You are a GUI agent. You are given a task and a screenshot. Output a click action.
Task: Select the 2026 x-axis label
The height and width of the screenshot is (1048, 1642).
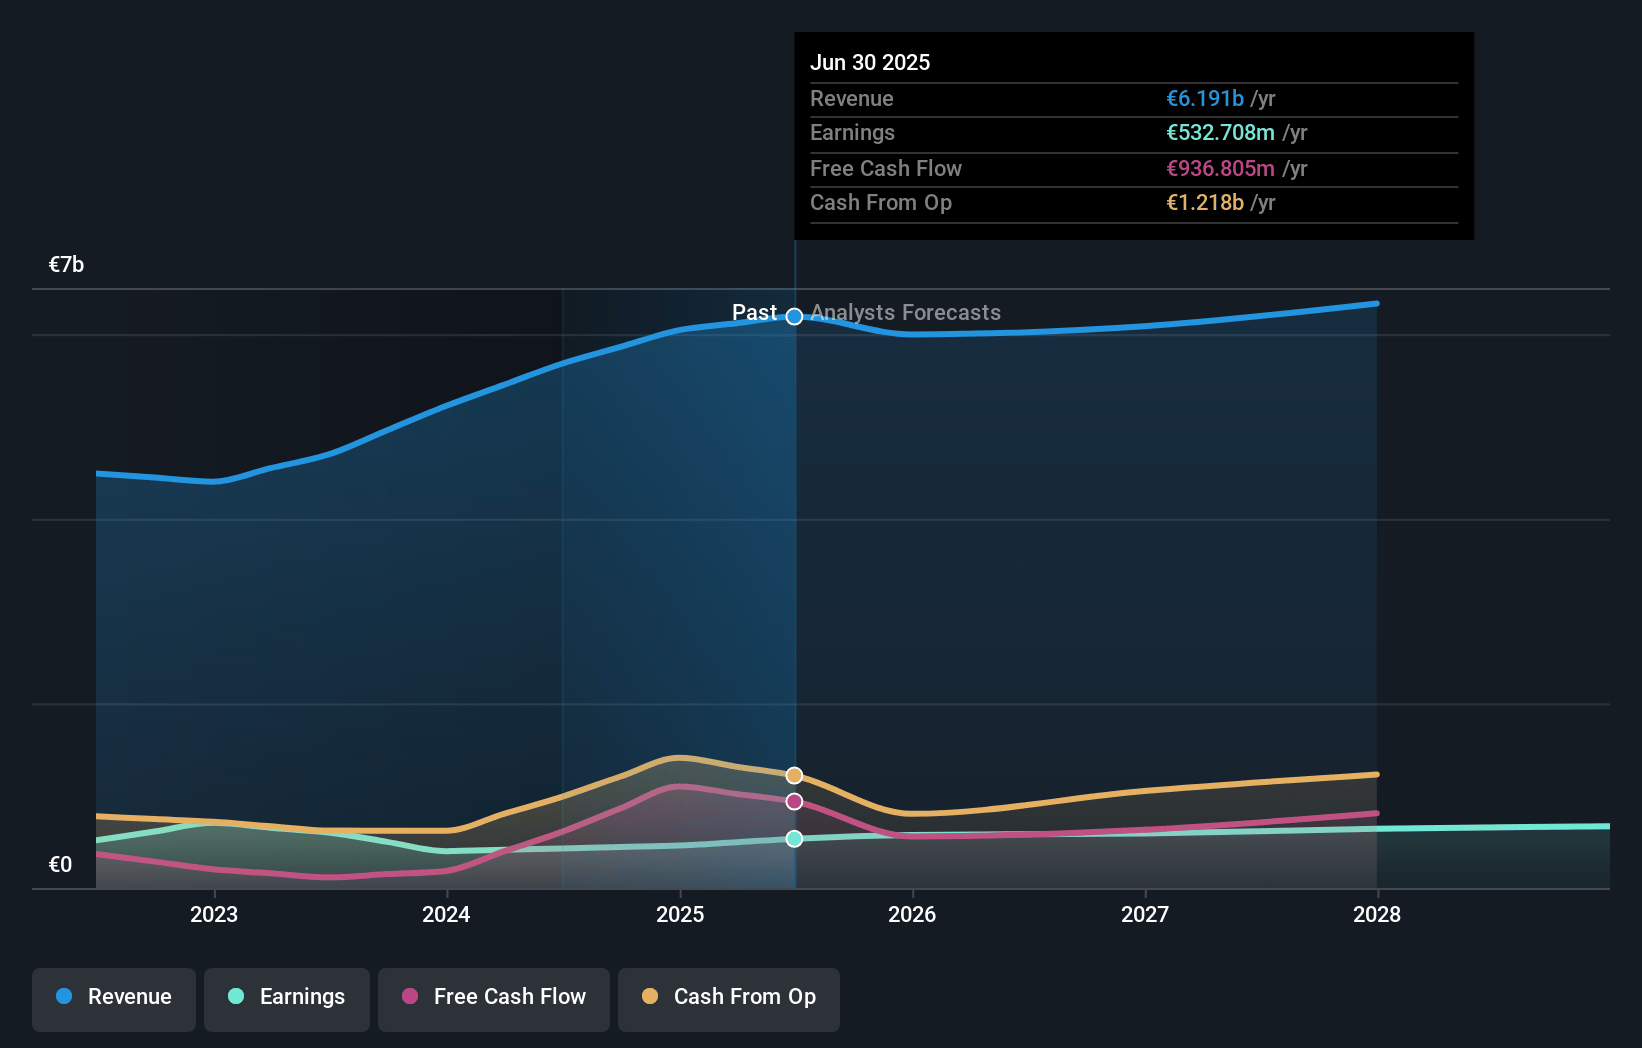[912, 915]
